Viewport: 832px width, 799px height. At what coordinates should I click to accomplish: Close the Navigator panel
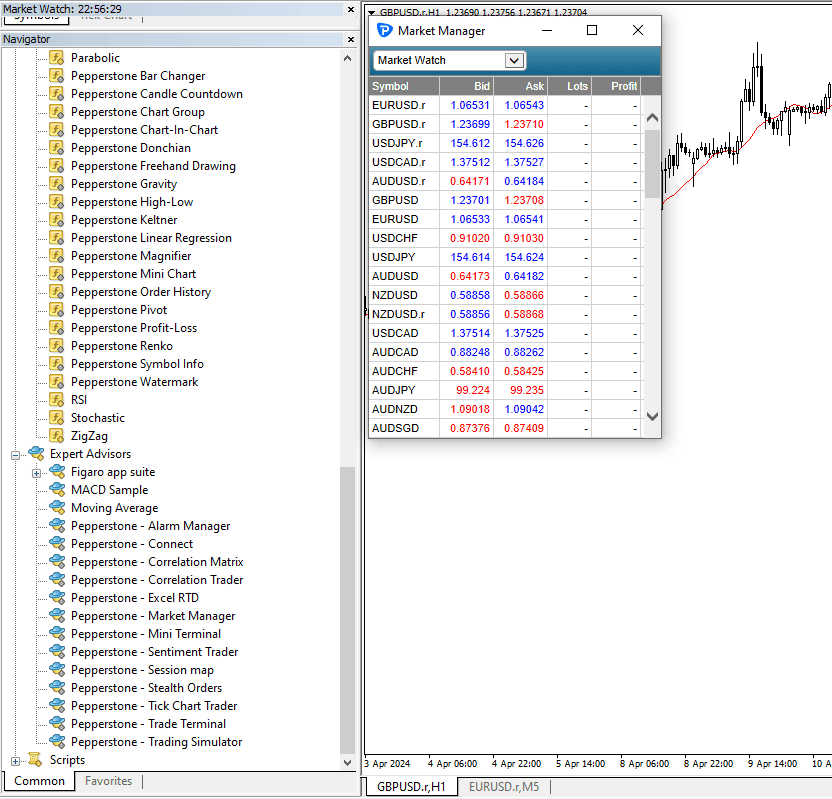pos(351,39)
